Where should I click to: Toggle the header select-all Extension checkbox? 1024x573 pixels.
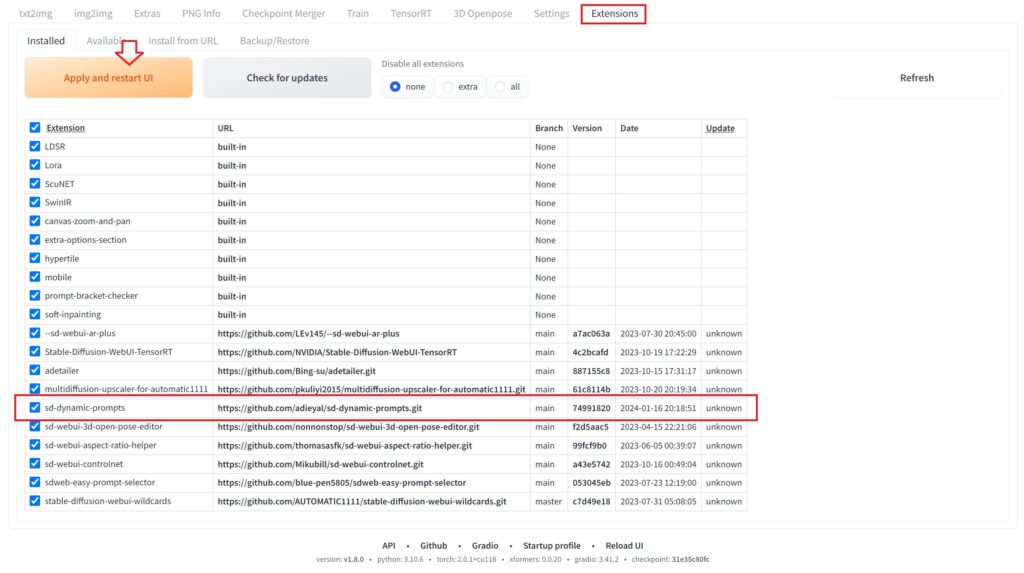35,128
